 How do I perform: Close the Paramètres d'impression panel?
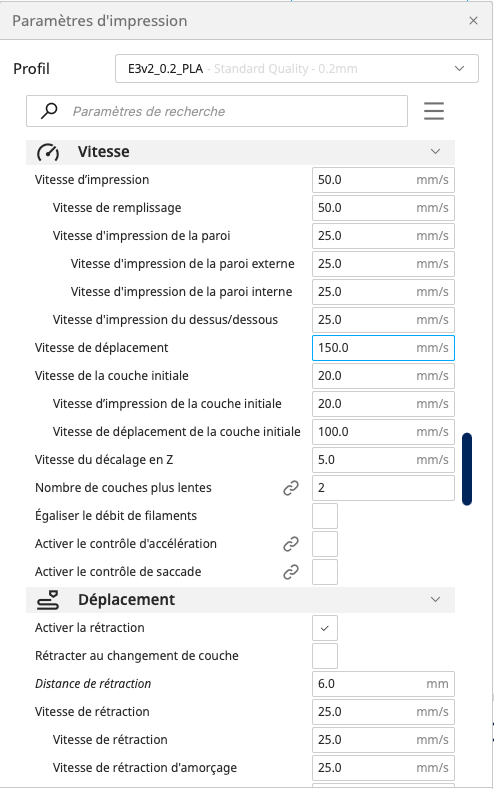[x=473, y=21]
